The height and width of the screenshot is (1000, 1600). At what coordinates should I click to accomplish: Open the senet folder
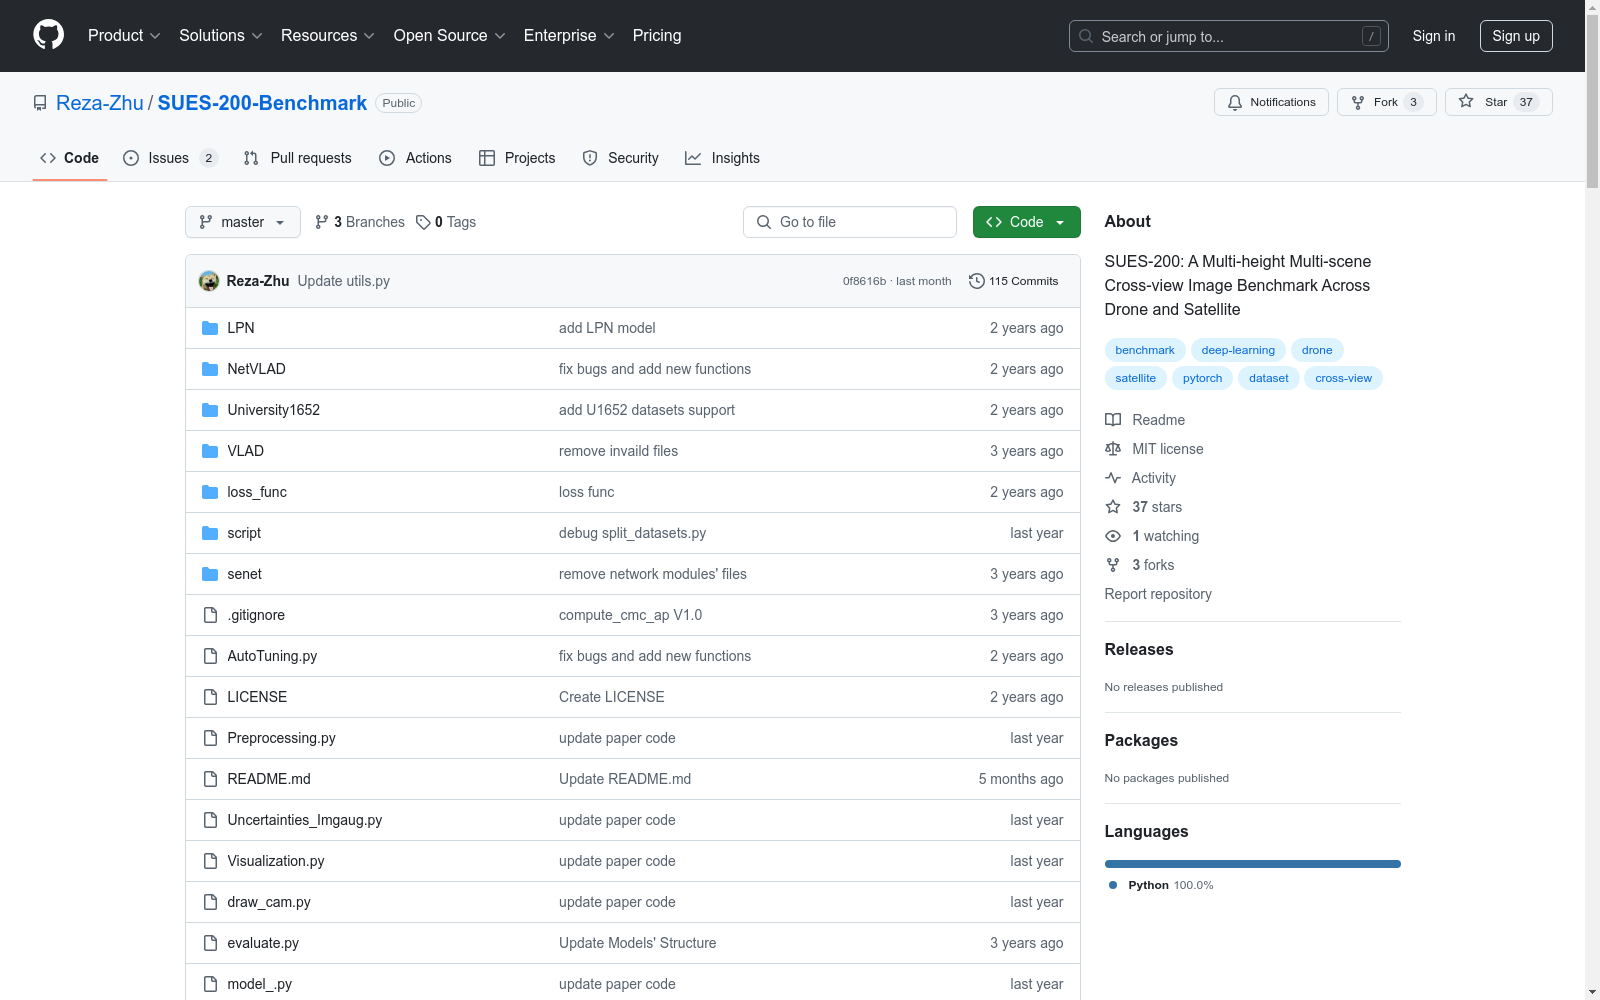click(244, 574)
